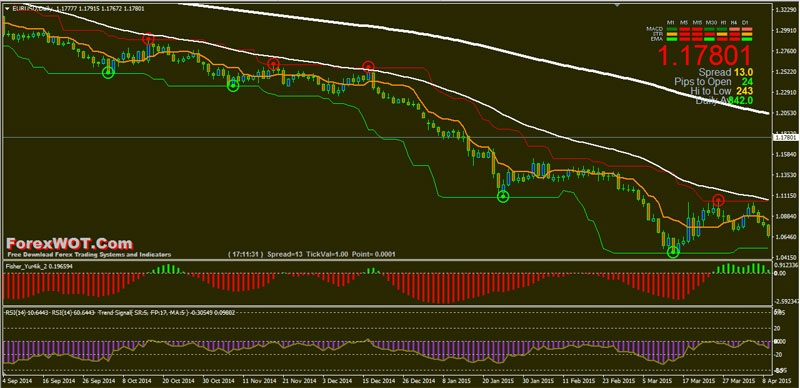Viewport: 800px width, 388px height.
Task: Click the 1.08840 price axis label
Action: (x=786, y=216)
